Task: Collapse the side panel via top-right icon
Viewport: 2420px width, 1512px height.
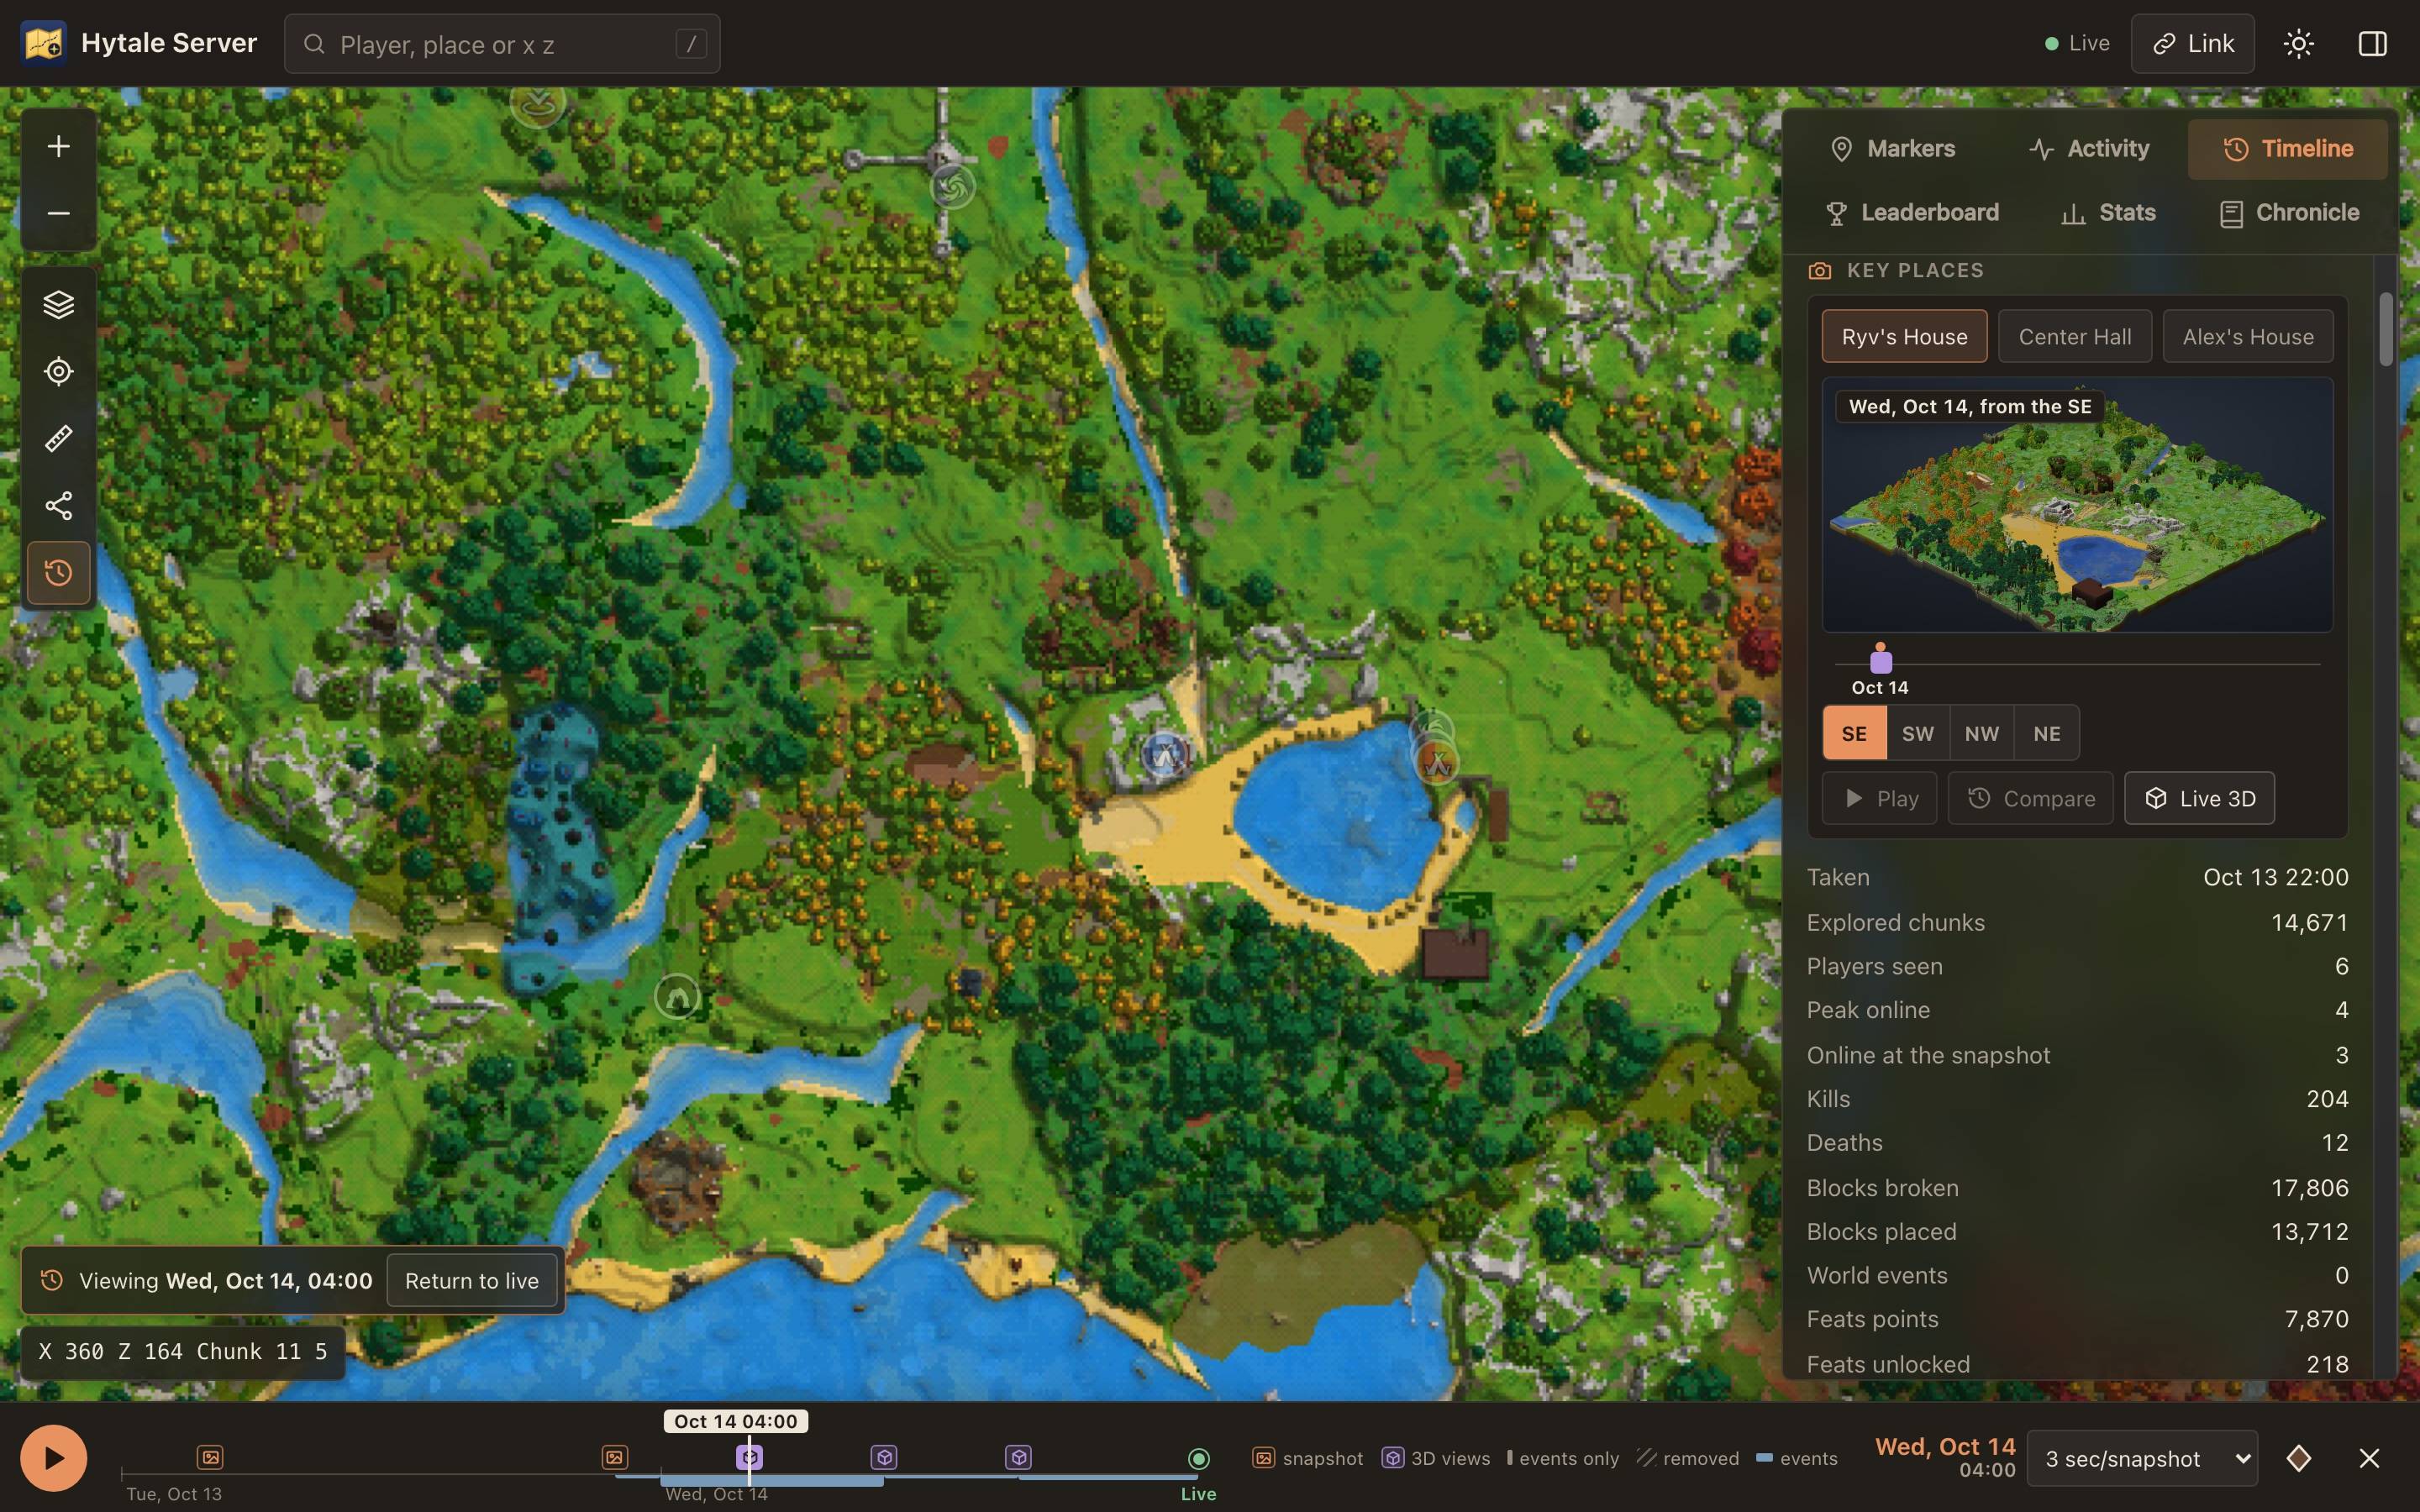Action: [2372, 44]
